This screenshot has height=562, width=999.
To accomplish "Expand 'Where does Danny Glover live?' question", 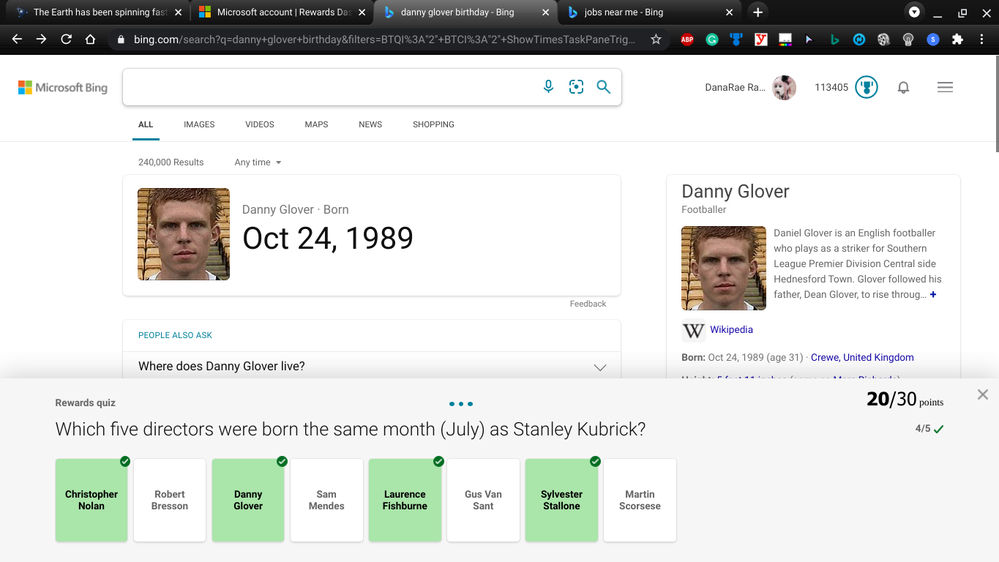I will pyautogui.click(x=371, y=366).
